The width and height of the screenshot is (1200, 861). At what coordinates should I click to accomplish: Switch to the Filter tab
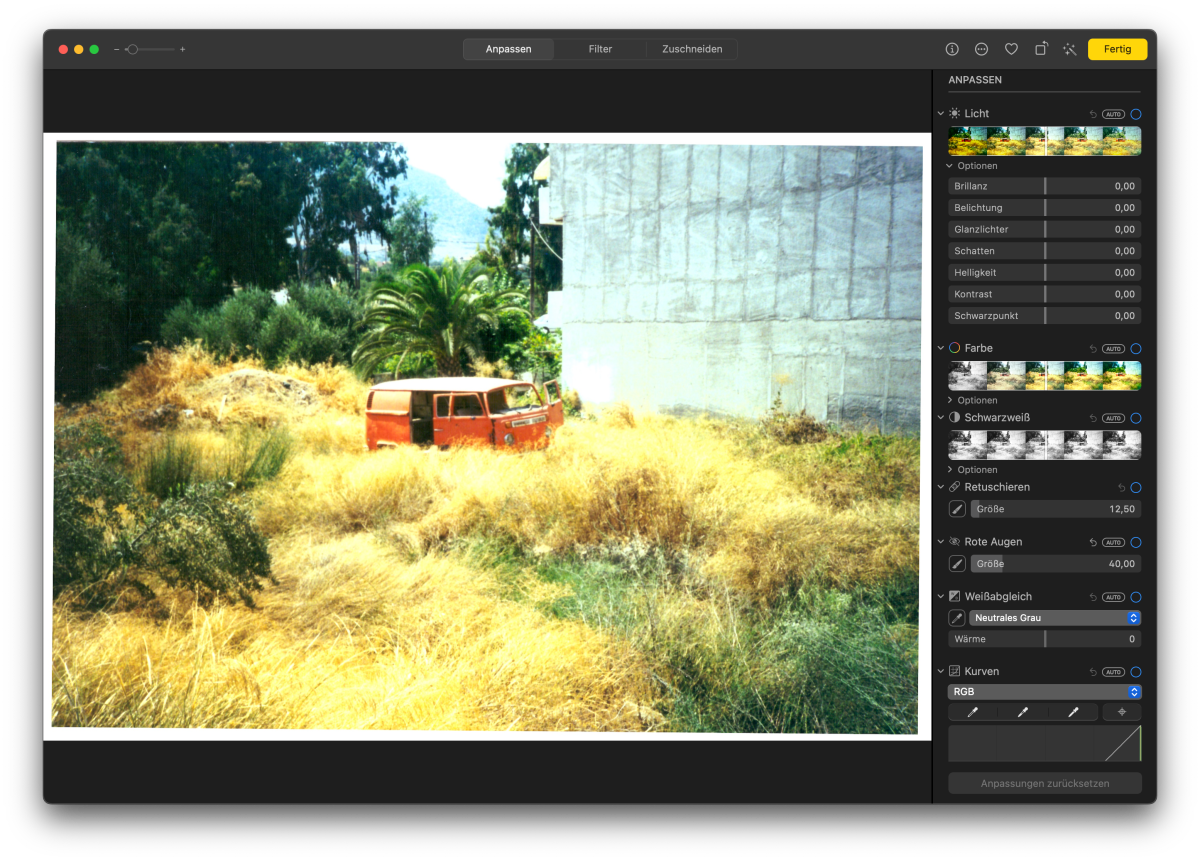click(x=600, y=49)
